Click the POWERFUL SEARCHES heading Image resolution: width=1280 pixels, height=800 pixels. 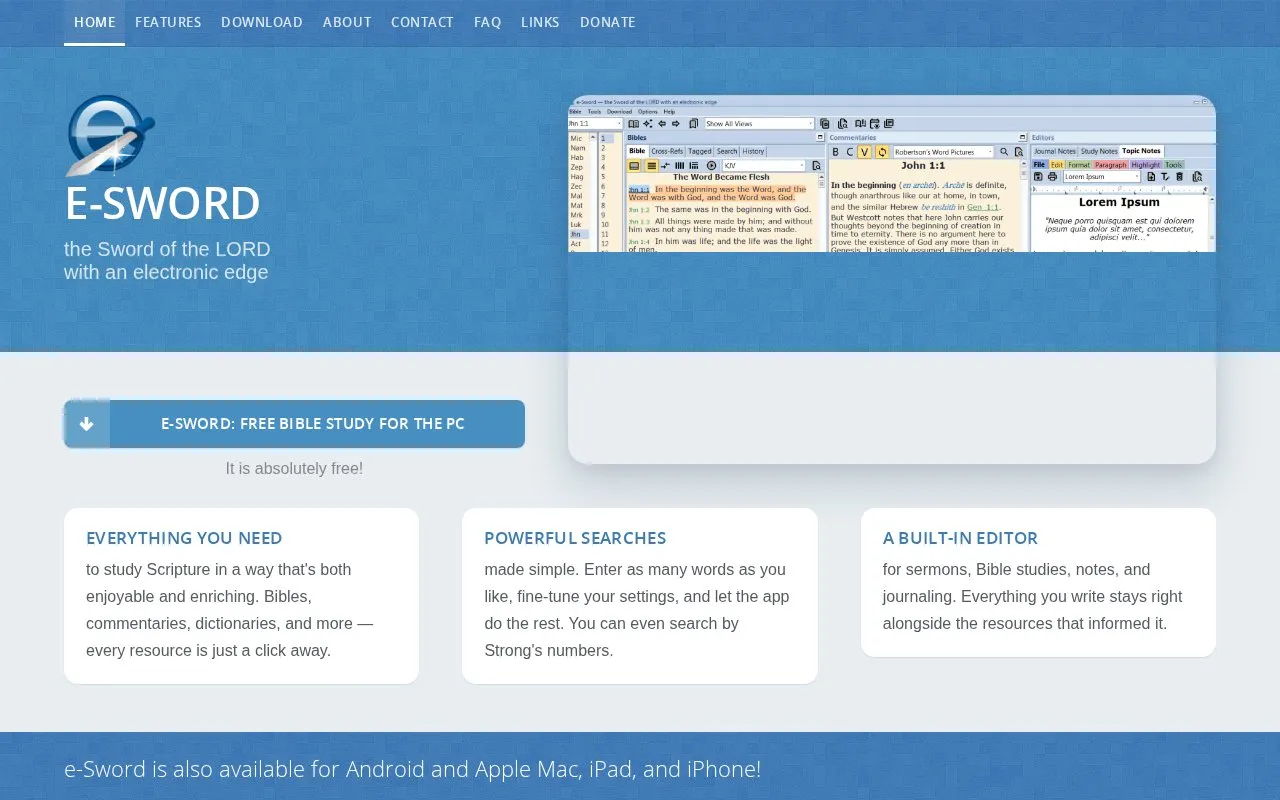(575, 538)
